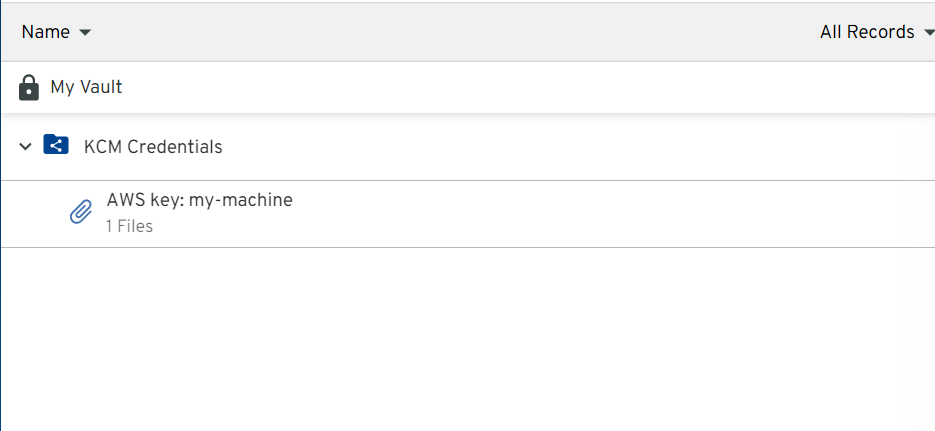Click the gap between the chevron and the folder icon
935x431 pixels.
(x=38, y=147)
